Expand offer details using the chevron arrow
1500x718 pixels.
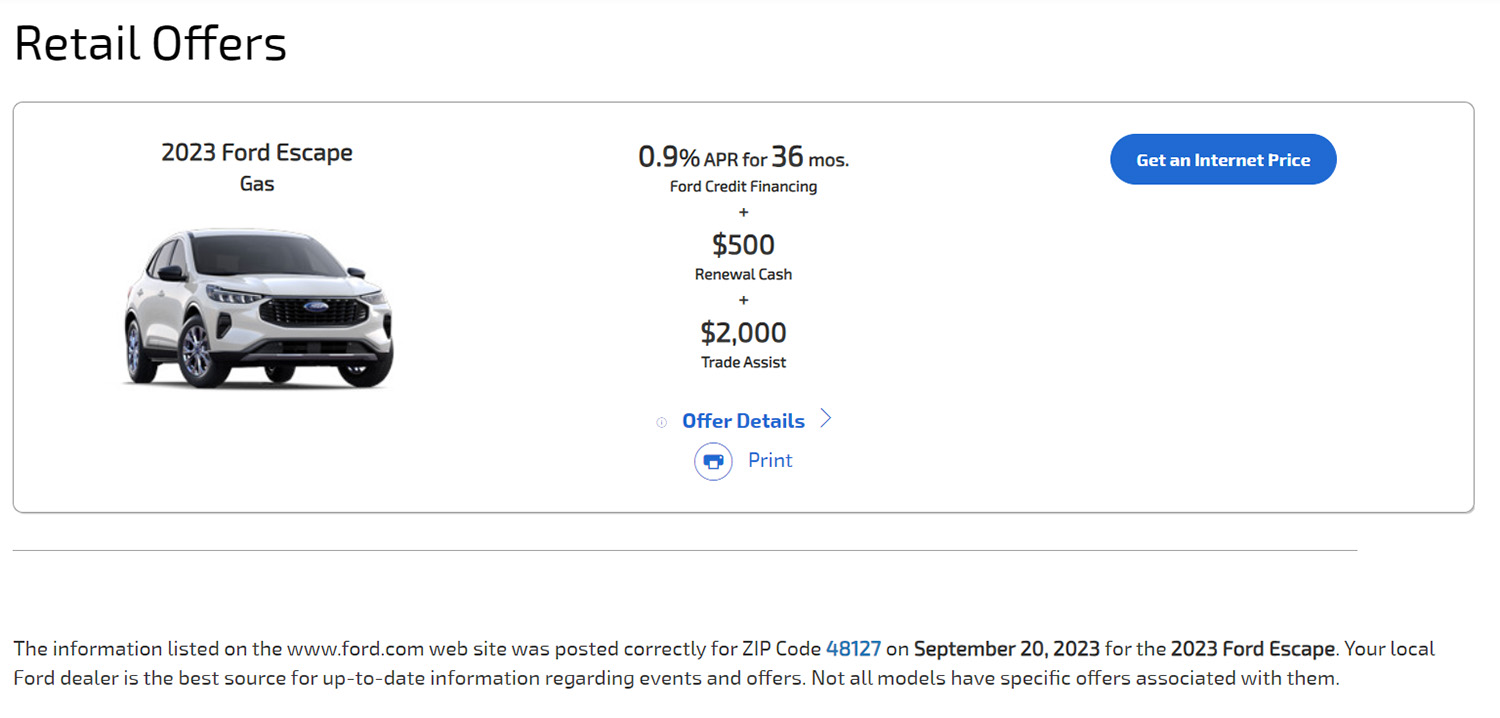click(x=826, y=419)
